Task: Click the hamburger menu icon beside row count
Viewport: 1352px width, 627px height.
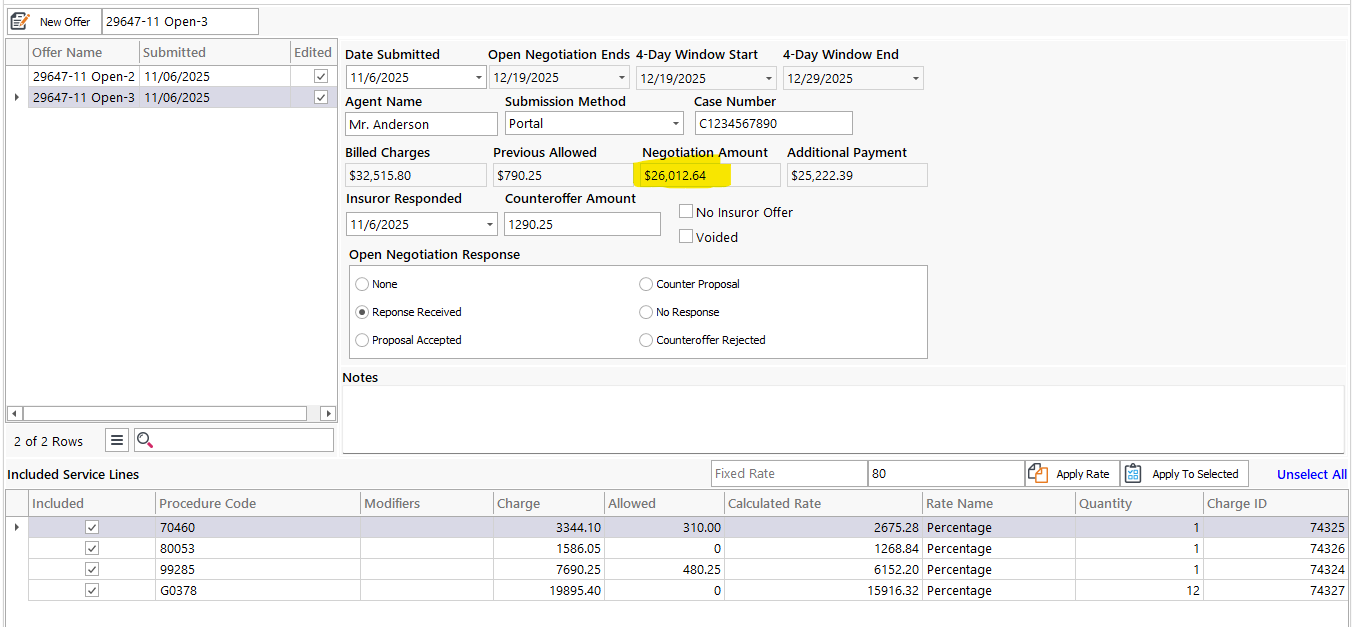Action: tap(117, 440)
